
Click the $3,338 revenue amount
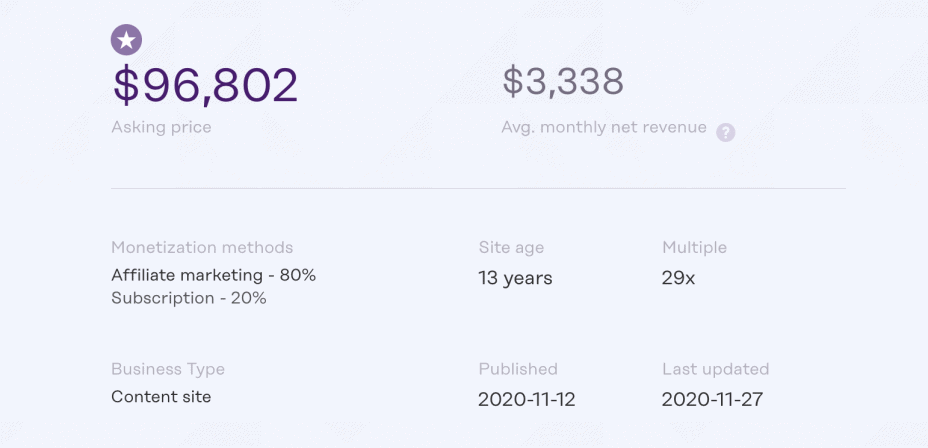point(563,82)
